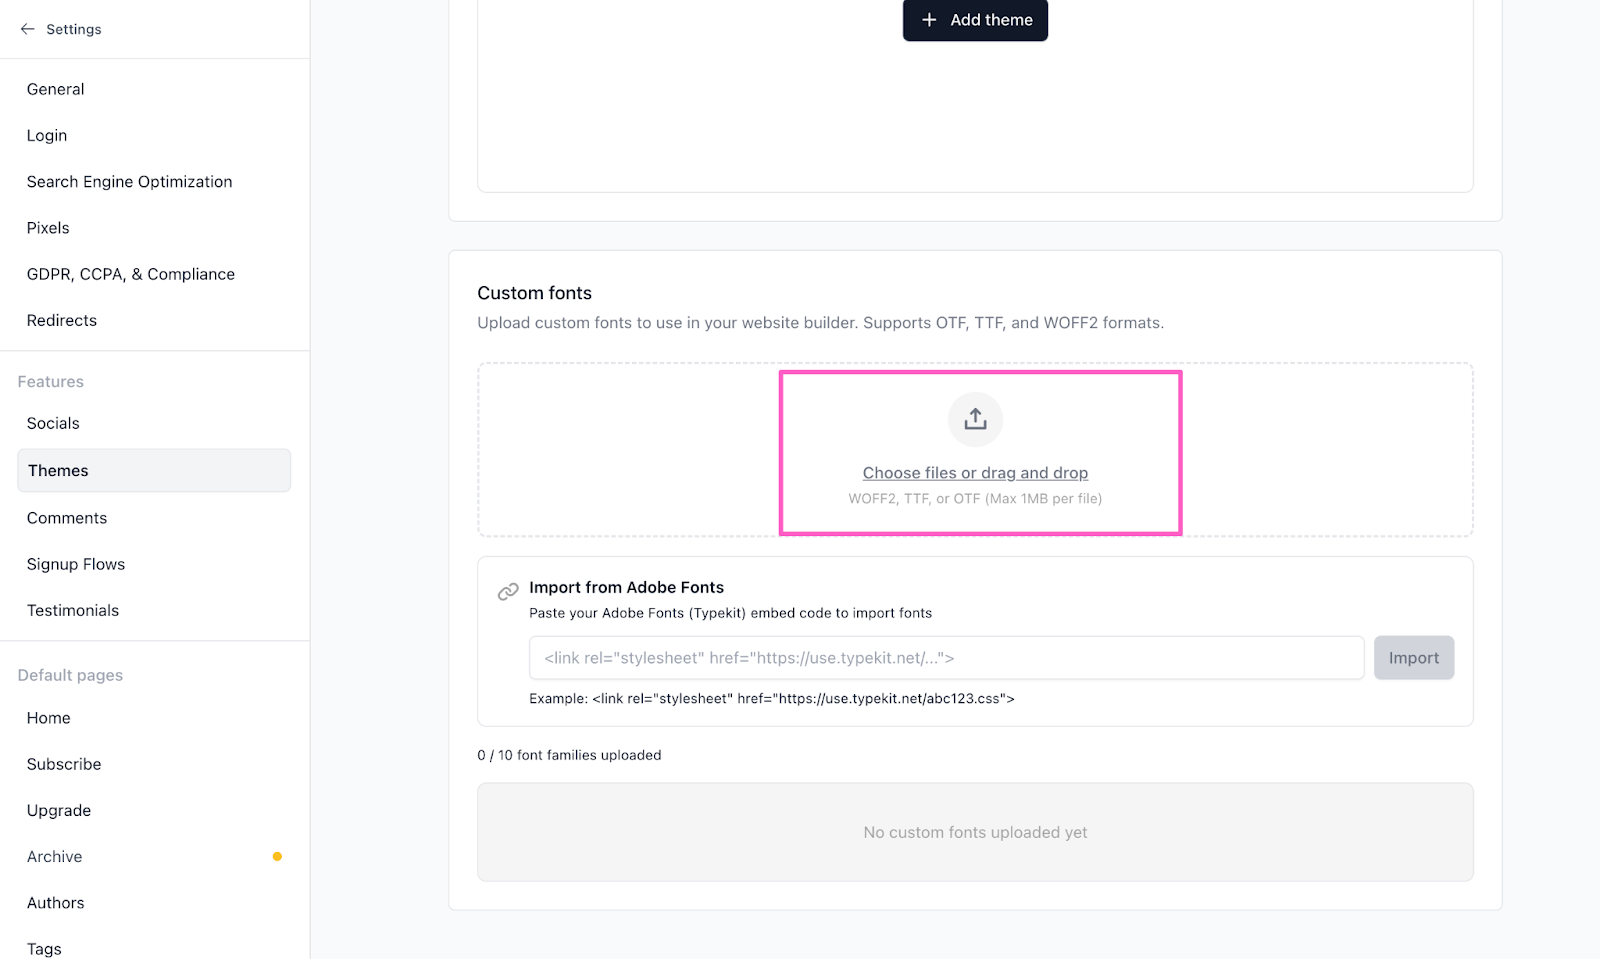
Task: Open the Comments settings
Action: [67, 518]
